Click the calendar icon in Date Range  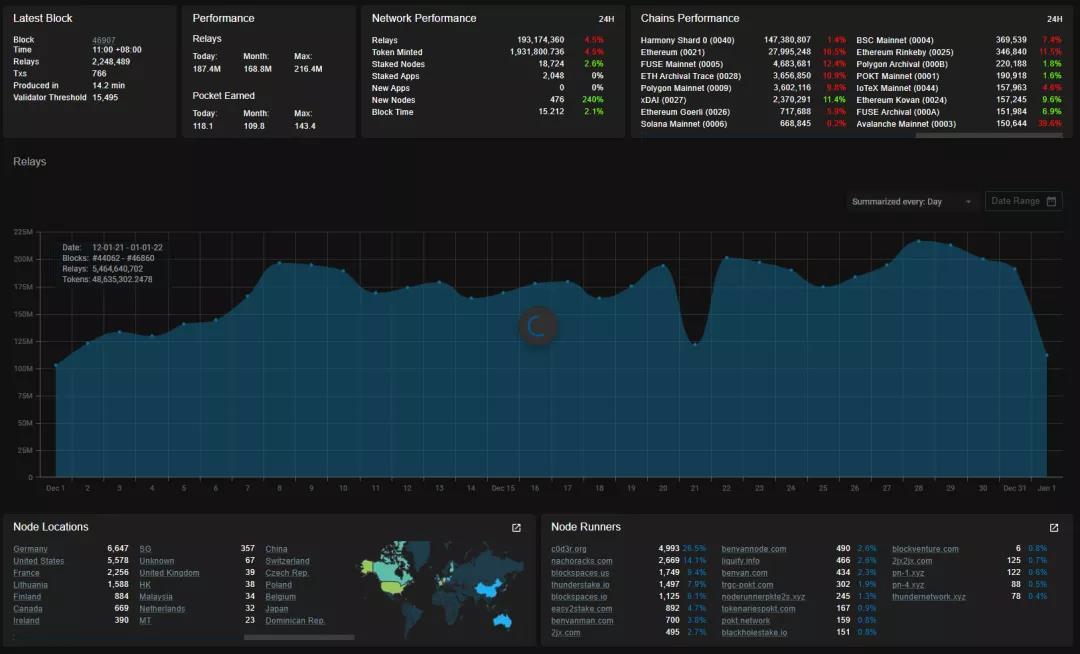click(x=1051, y=201)
